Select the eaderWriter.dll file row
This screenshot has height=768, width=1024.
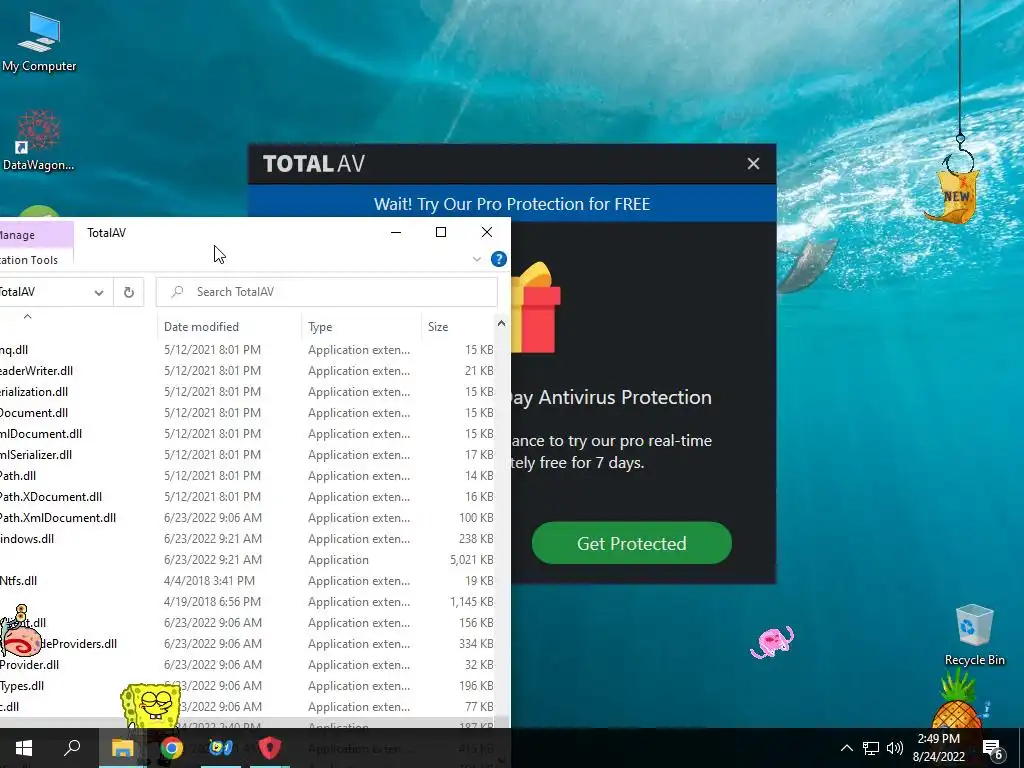247,371
